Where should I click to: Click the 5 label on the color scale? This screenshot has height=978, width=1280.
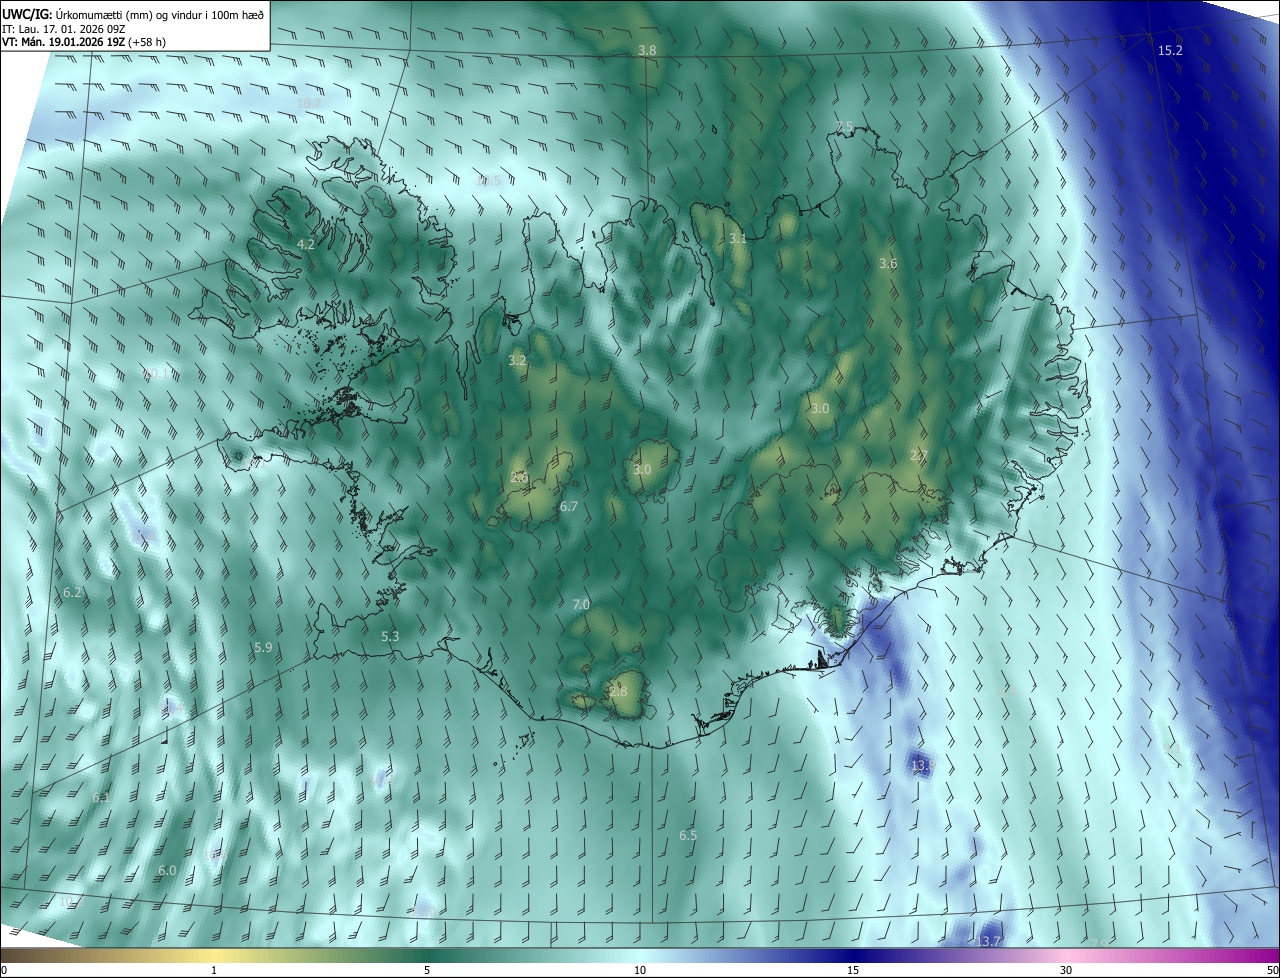[427, 970]
